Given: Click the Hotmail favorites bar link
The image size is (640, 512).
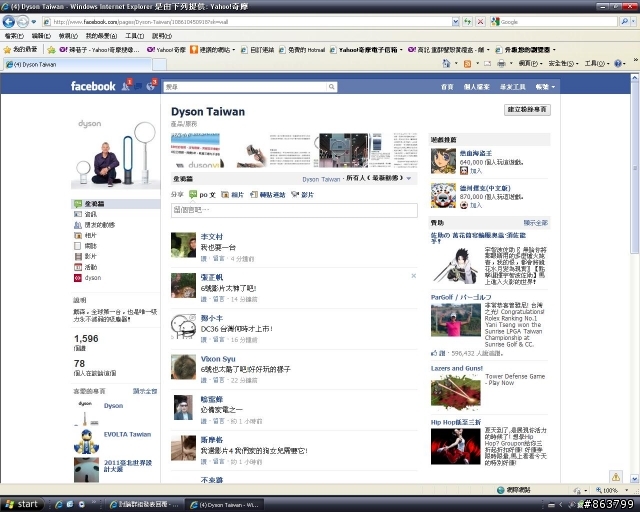Looking at the screenshot, I should pyautogui.click(x=302, y=50).
